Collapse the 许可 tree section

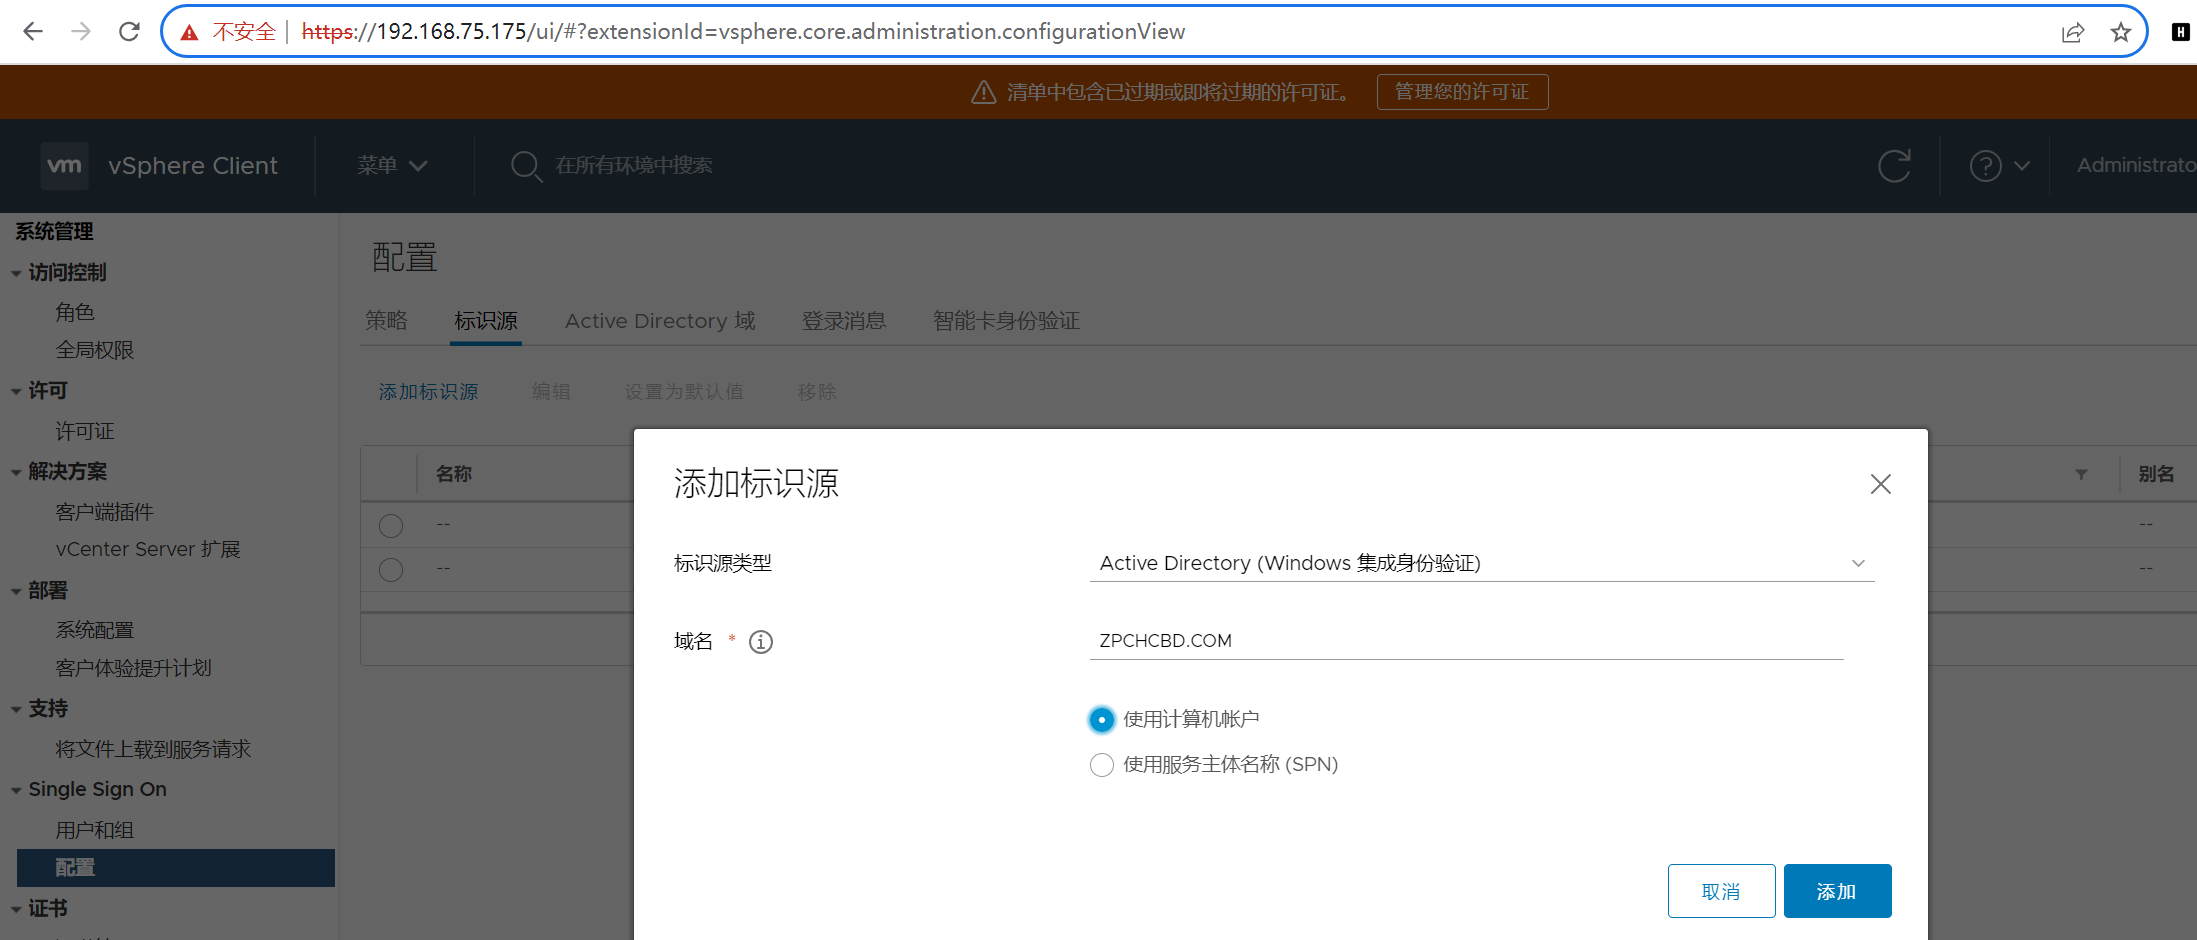tap(16, 391)
